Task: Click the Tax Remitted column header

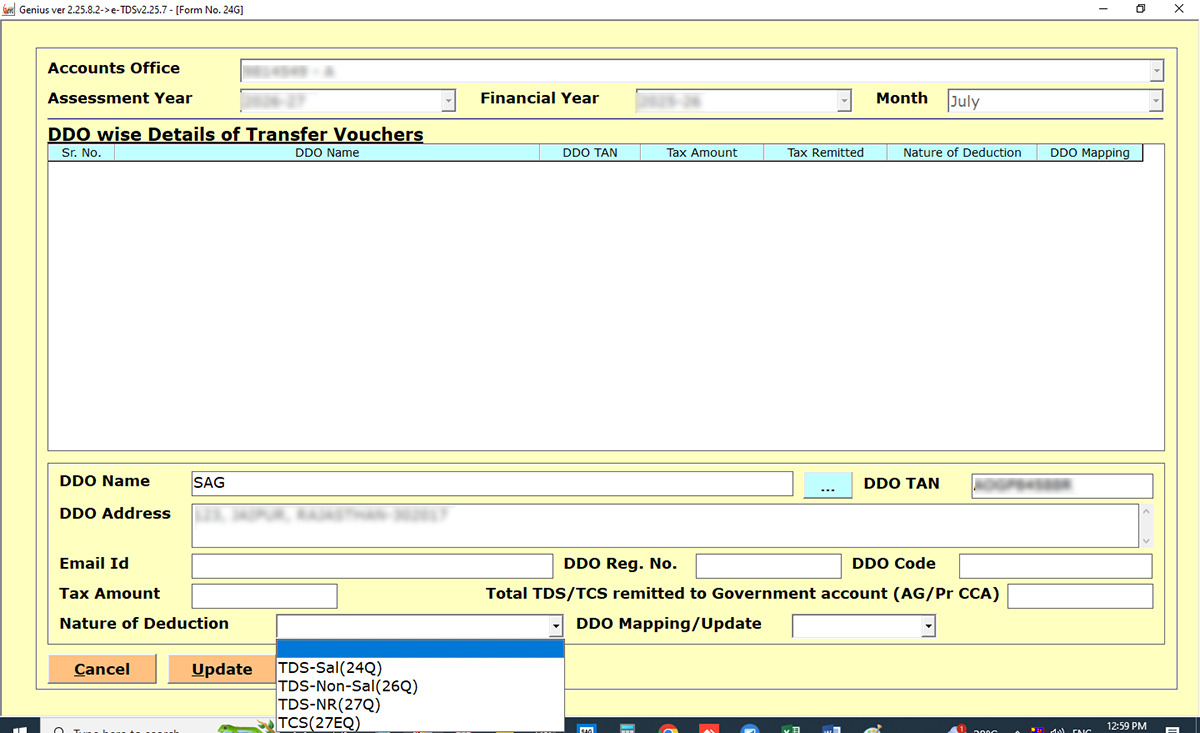Action: pyautogui.click(x=825, y=153)
